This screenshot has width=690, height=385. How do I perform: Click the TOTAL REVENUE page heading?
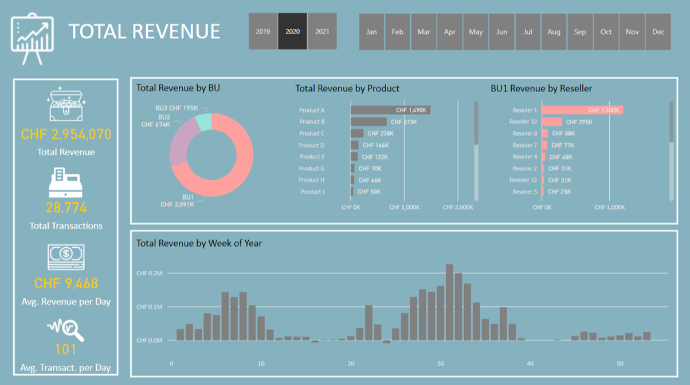[x=144, y=32]
